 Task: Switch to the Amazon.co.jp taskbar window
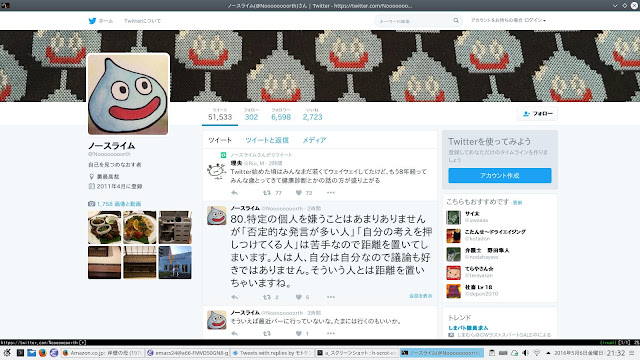[x=102, y=353]
